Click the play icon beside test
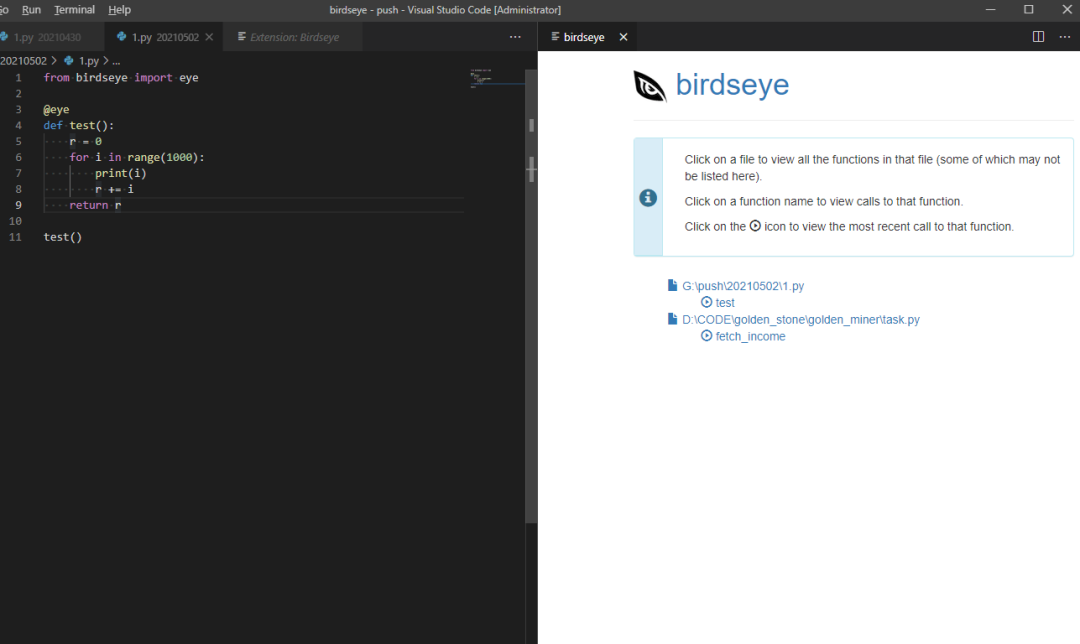 [x=707, y=302]
